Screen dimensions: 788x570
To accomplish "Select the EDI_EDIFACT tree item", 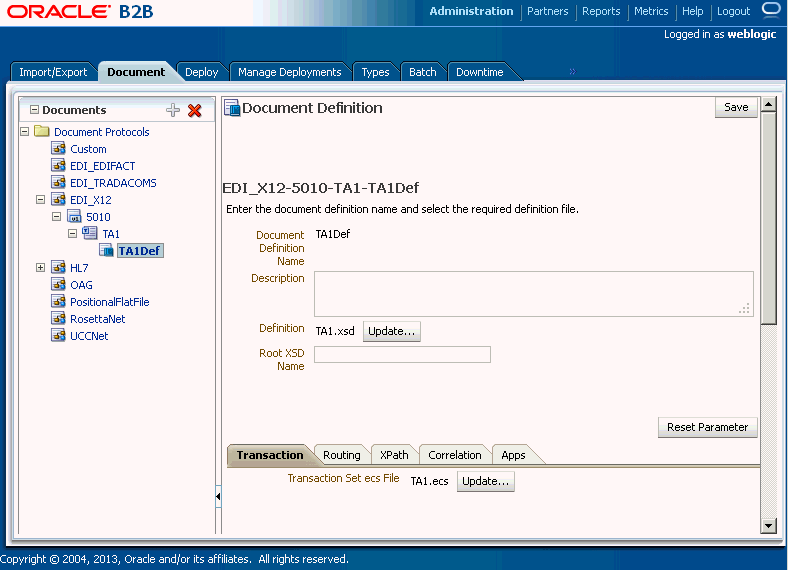I will (103, 166).
